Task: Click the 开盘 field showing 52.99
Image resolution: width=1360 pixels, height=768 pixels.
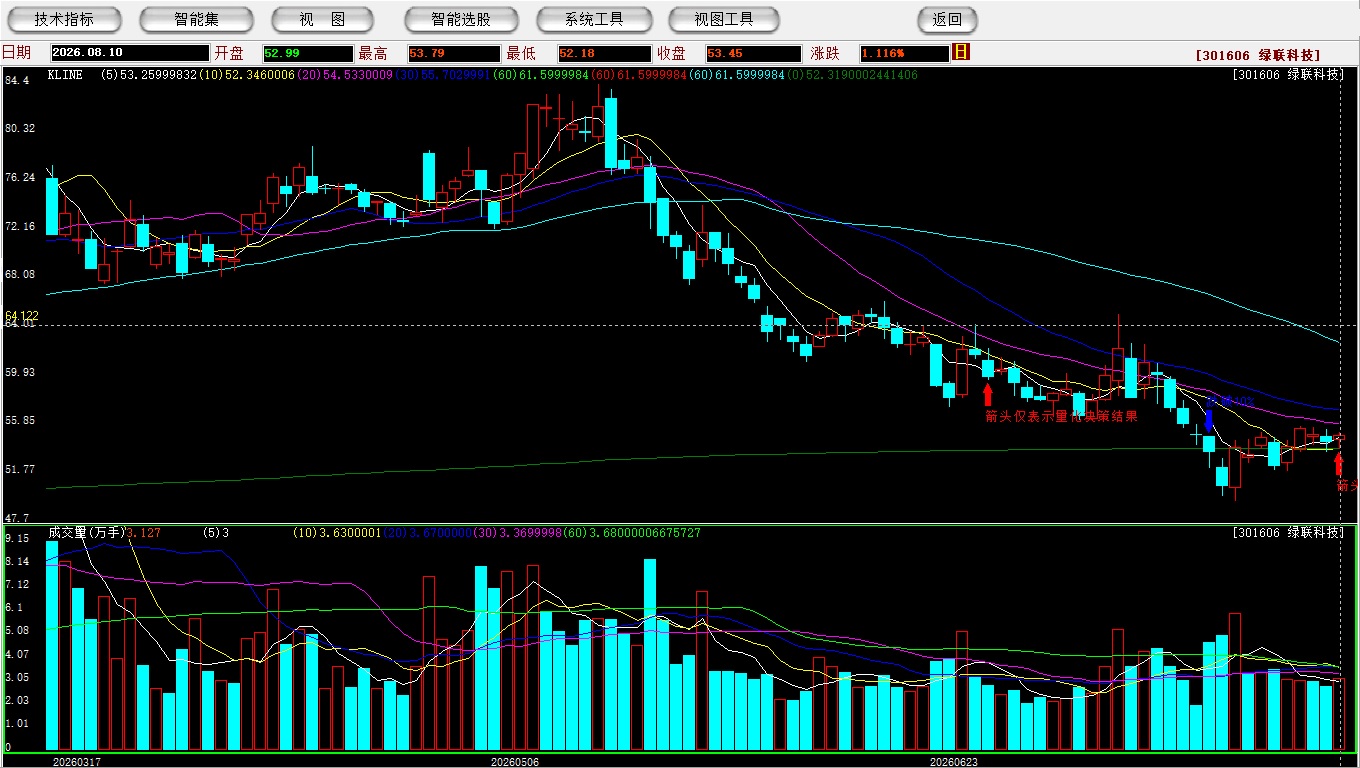Action: tap(308, 53)
